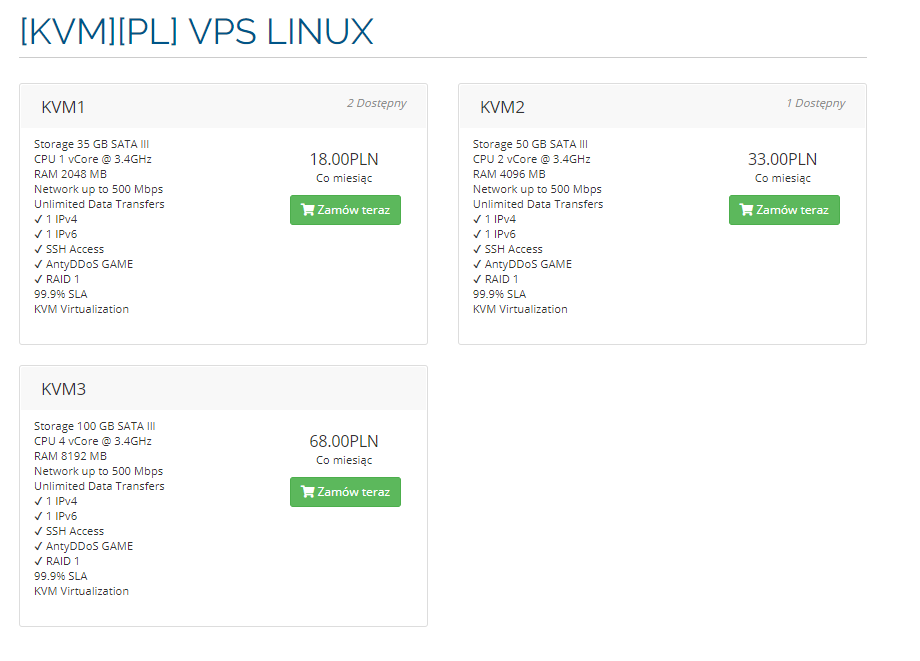The height and width of the screenshot is (661, 920).
Task: Select the KVM3 plan title
Action: 63,389
